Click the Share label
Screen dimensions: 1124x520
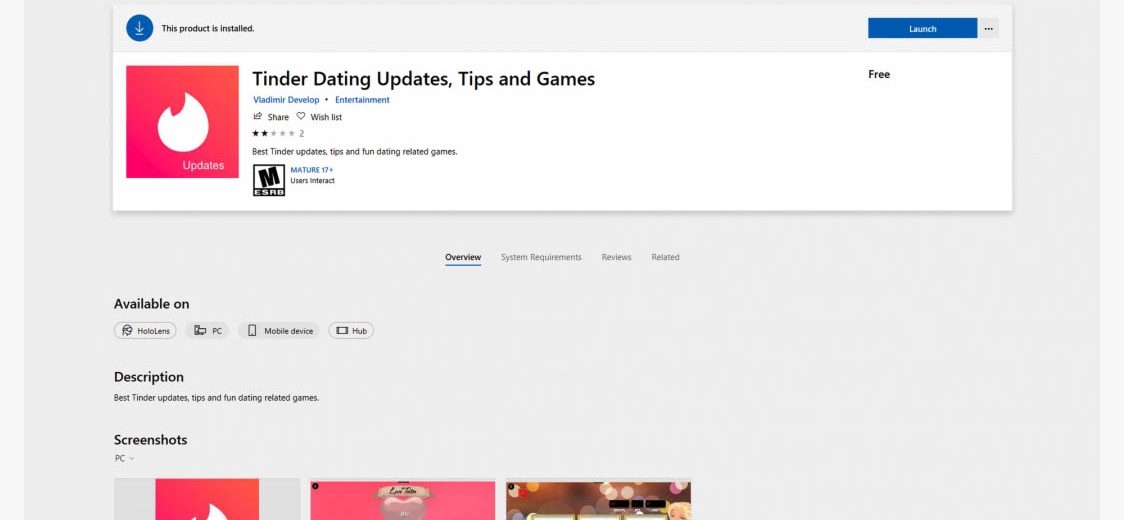point(278,117)
